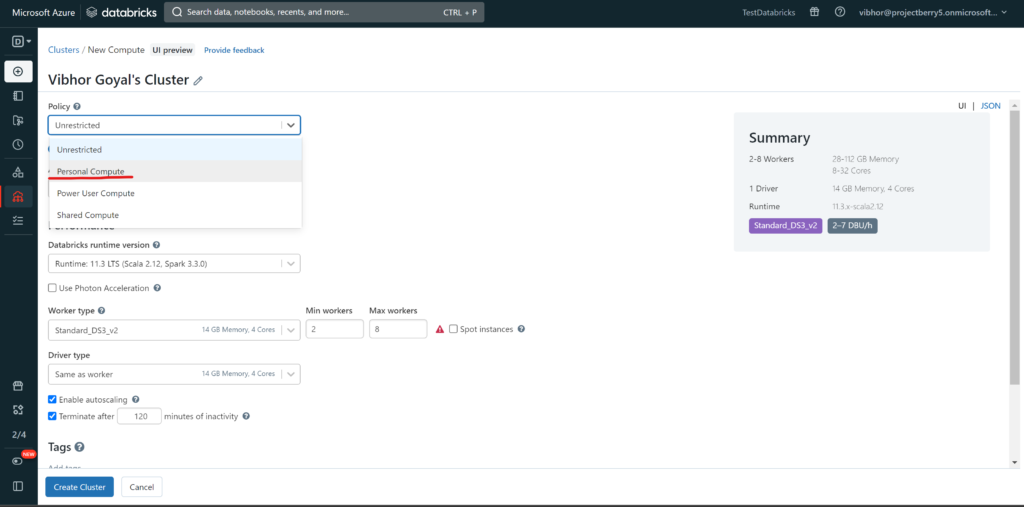This screenshot has width=1024, height=507.
Task: Select Power User Compute policy option
Action: [x=175, y=193]
